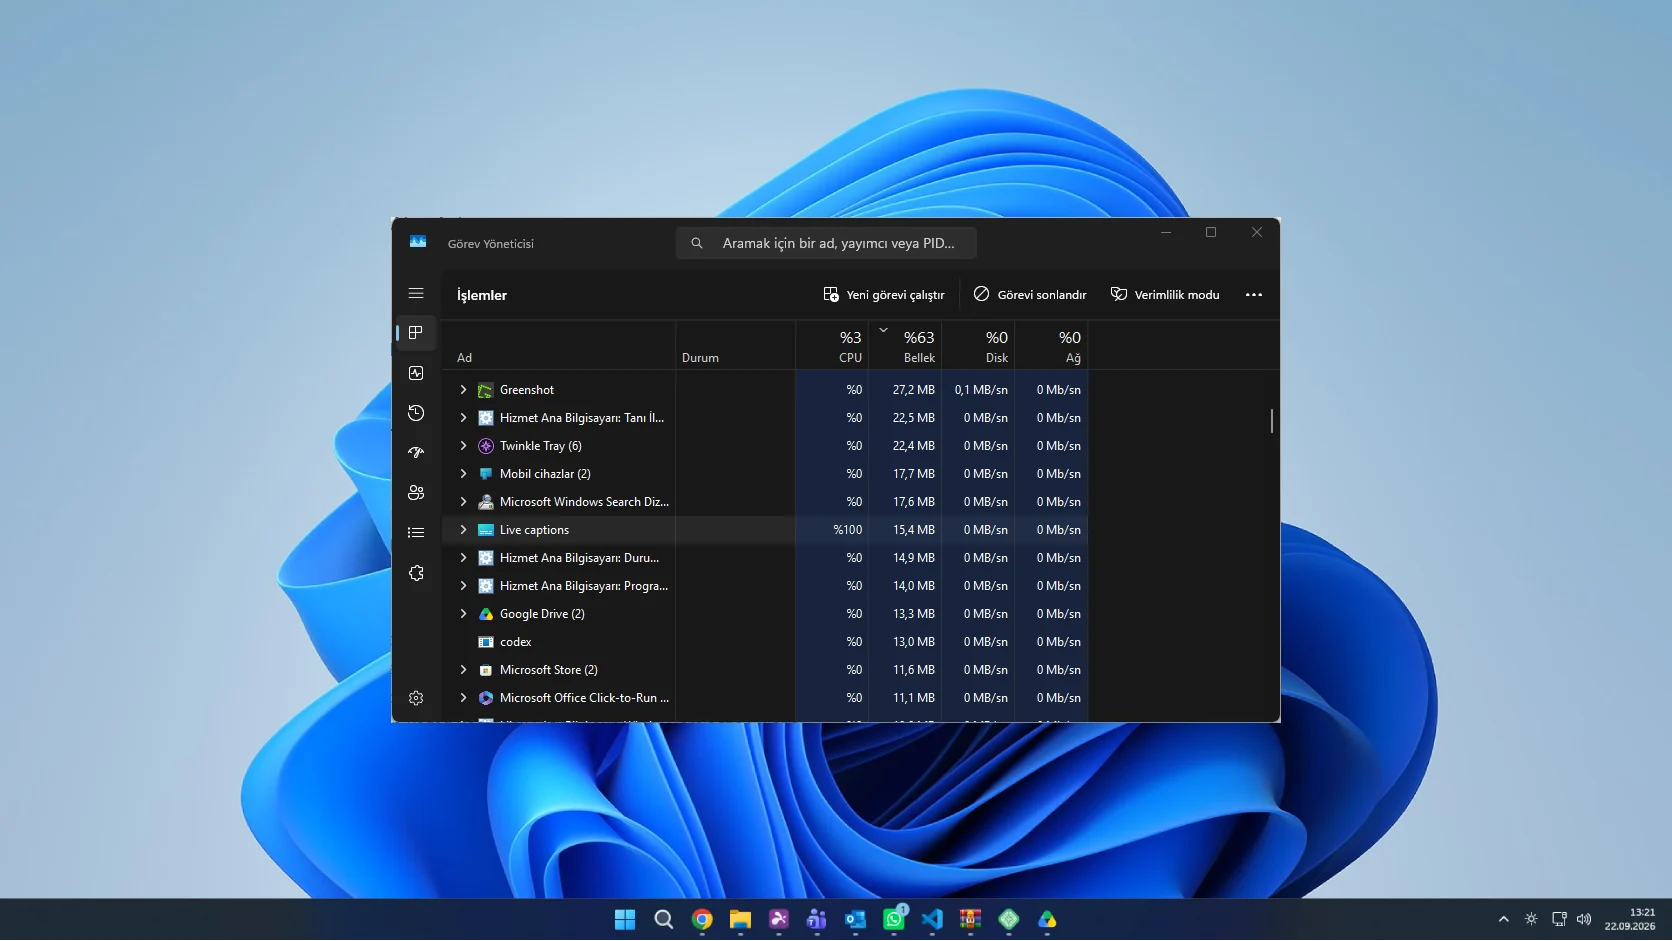1672x941 pixels.
Task: Open Task Manager settings gear icon
Action: coord(416,698)
